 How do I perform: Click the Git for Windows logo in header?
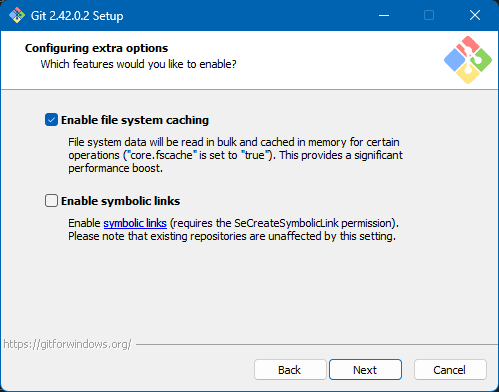(x=468, y=60)
